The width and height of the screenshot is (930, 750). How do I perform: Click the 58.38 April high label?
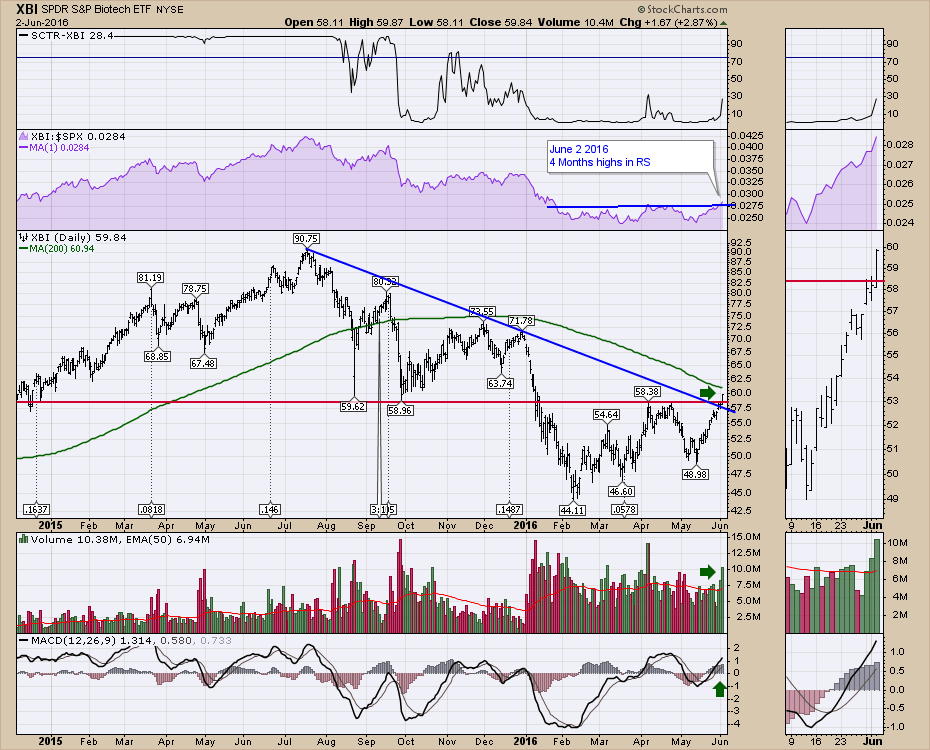point(646,392)
